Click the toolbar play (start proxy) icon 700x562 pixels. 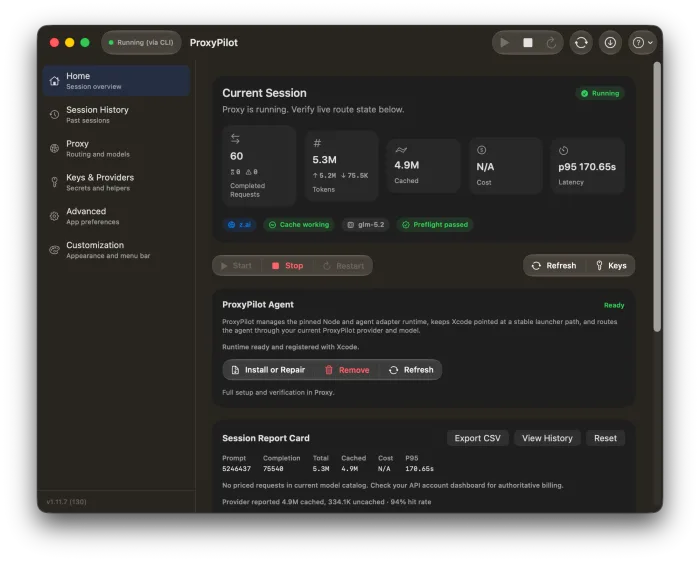(504, 42)
